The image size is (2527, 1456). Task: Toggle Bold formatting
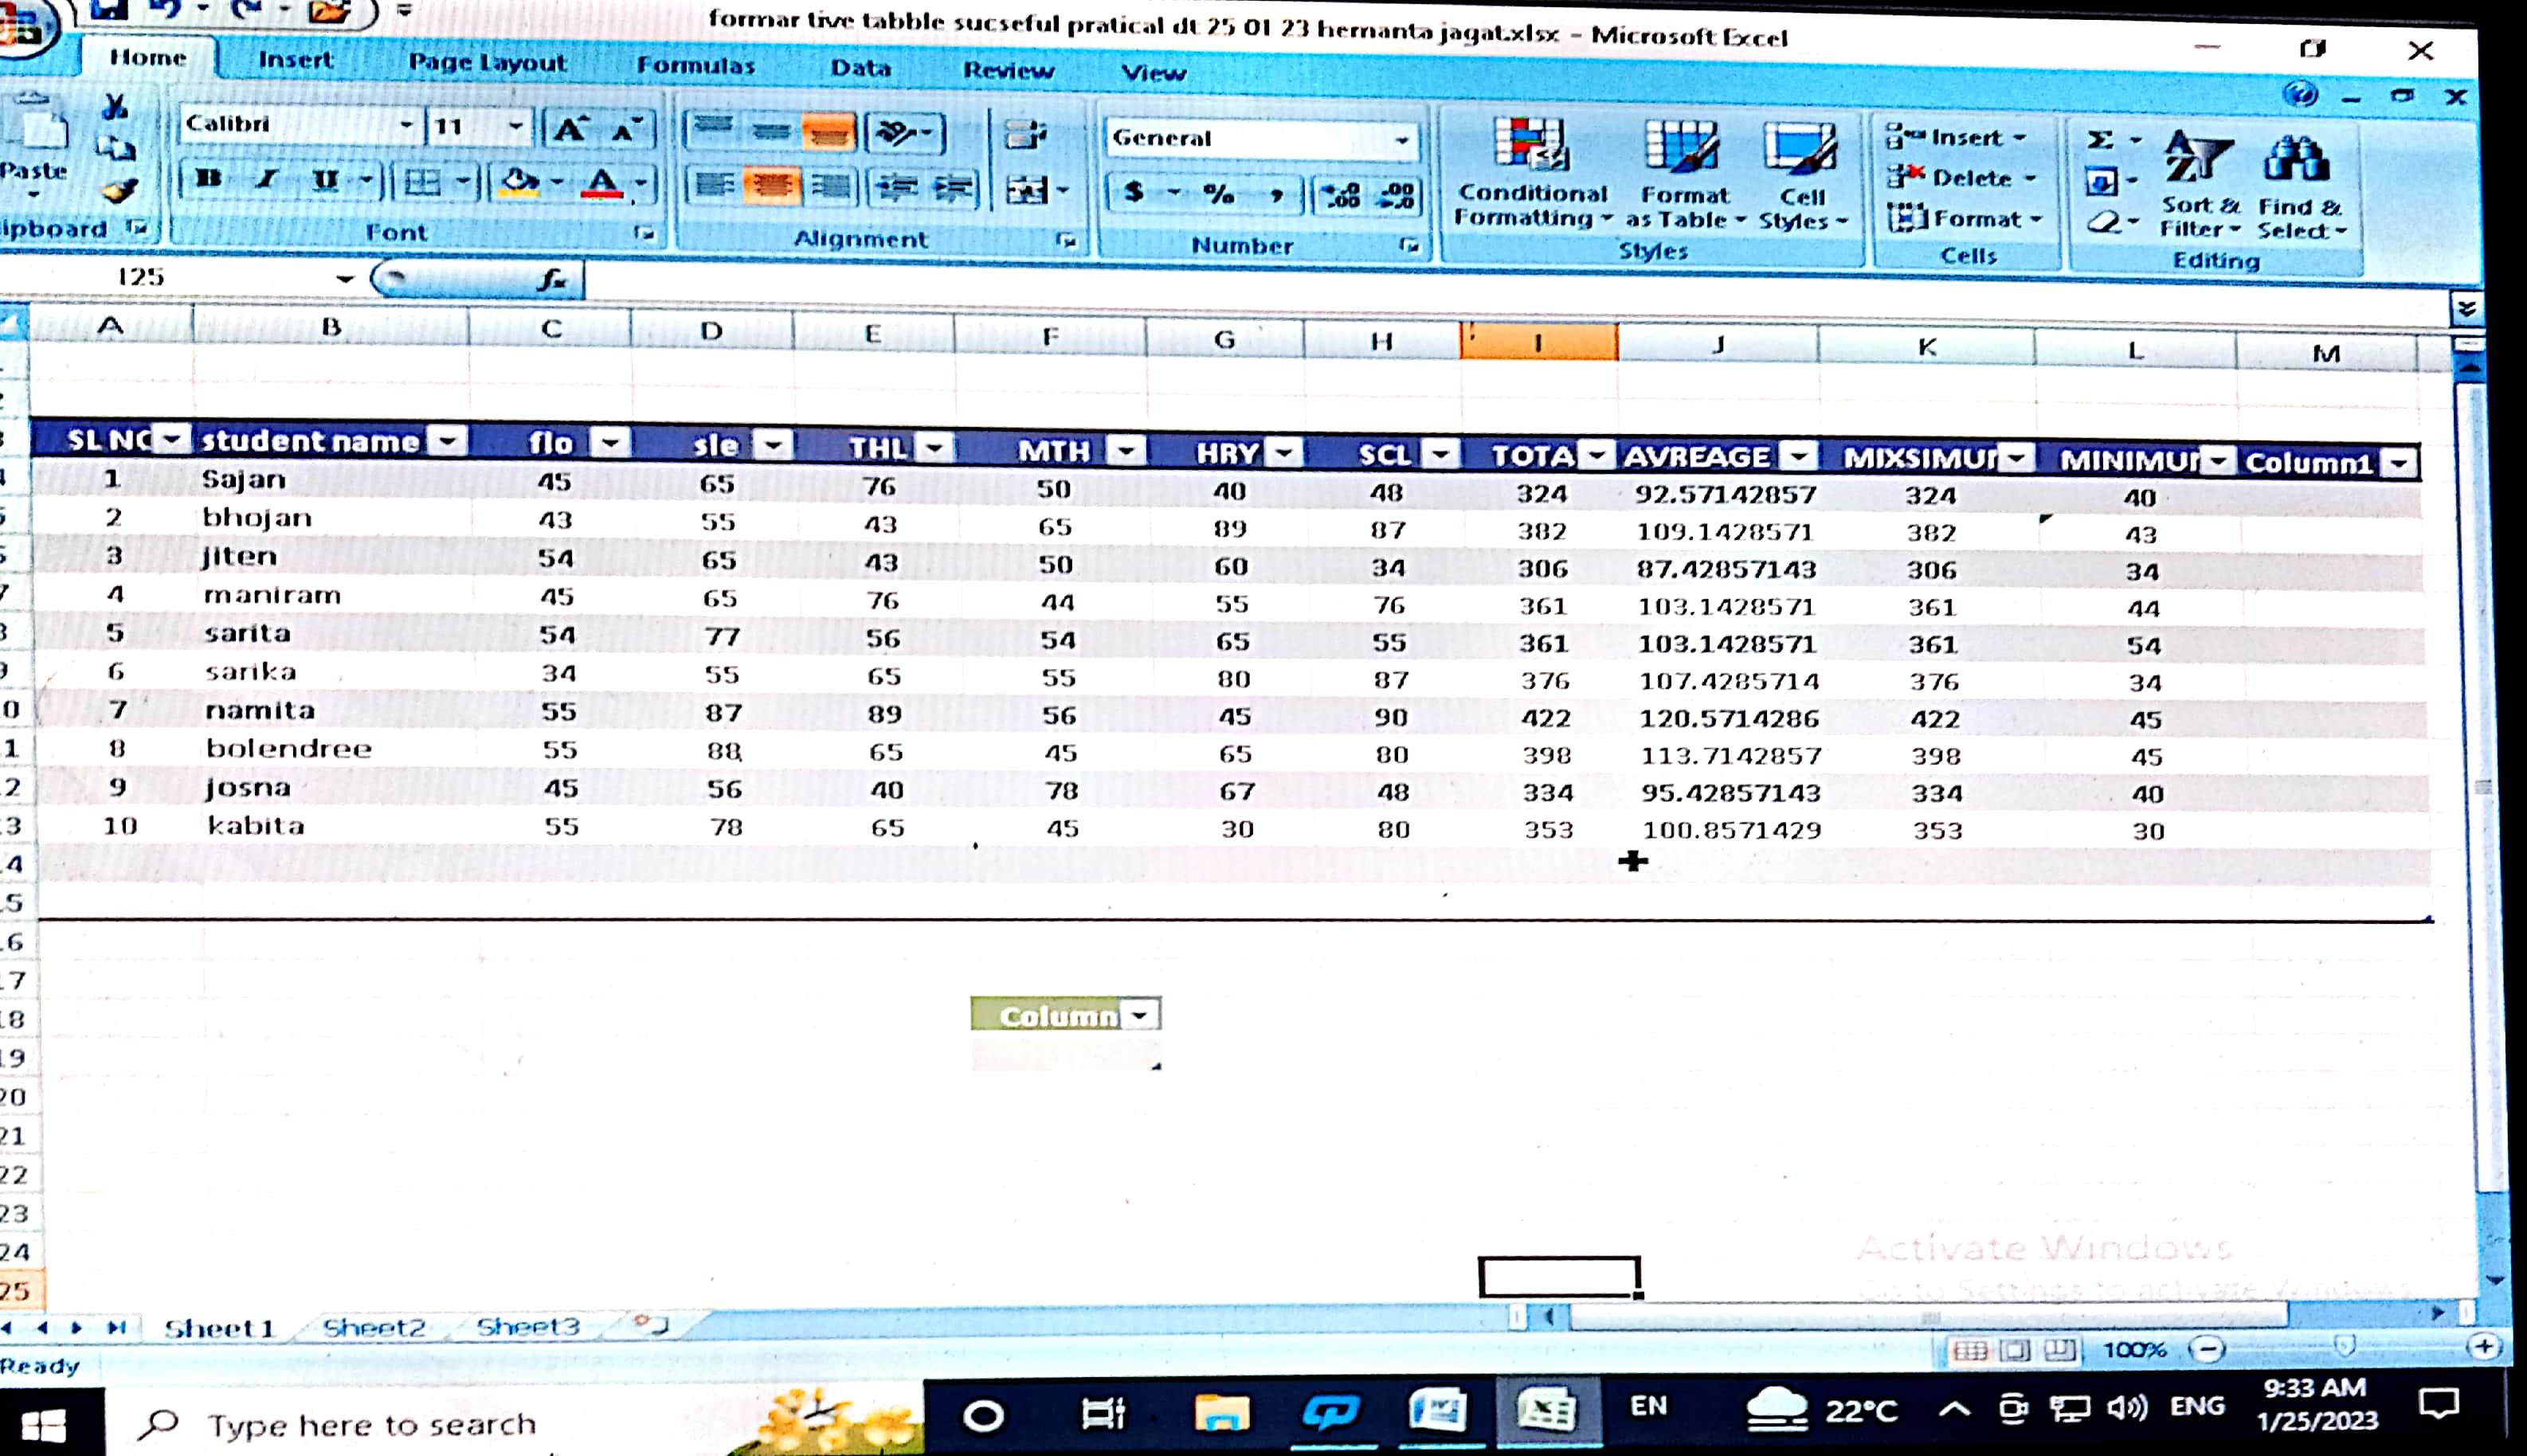[209, 179]
